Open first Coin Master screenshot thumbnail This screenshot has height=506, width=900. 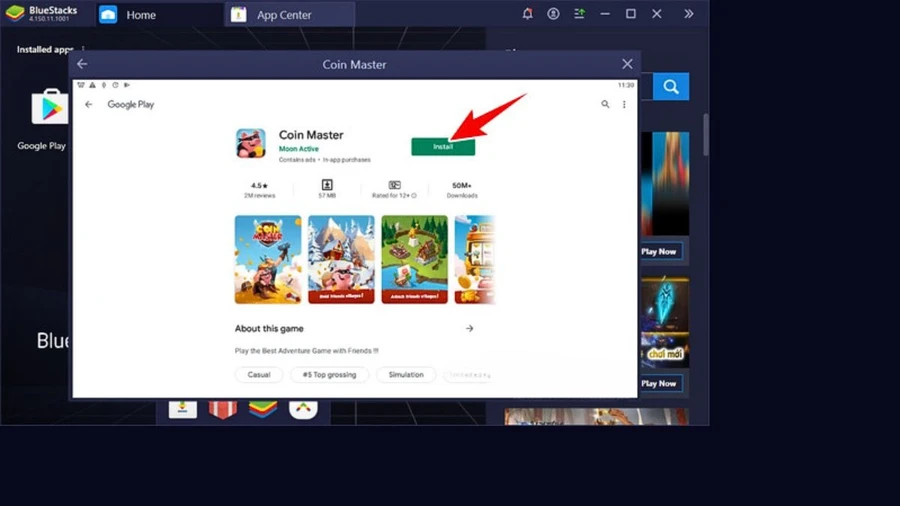[x=268, y=259]
